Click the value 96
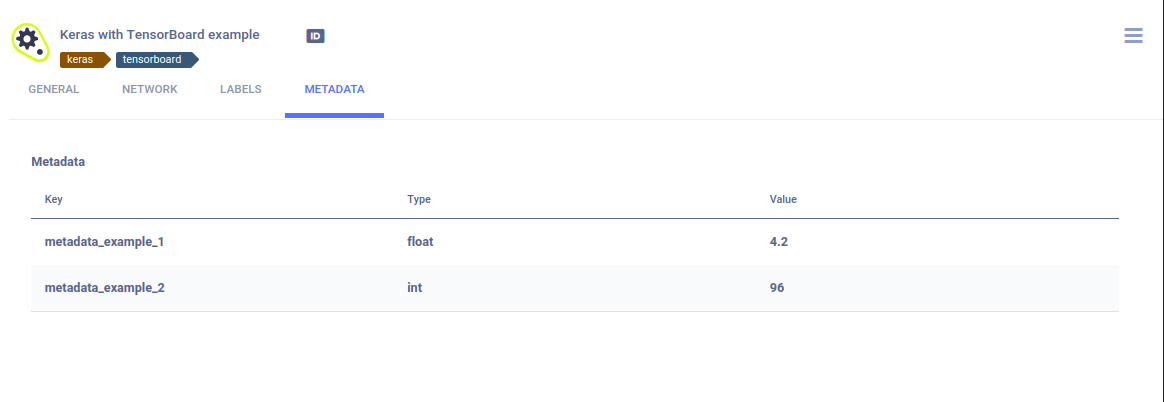The image size is (1164, 402). tap(777, 288)
